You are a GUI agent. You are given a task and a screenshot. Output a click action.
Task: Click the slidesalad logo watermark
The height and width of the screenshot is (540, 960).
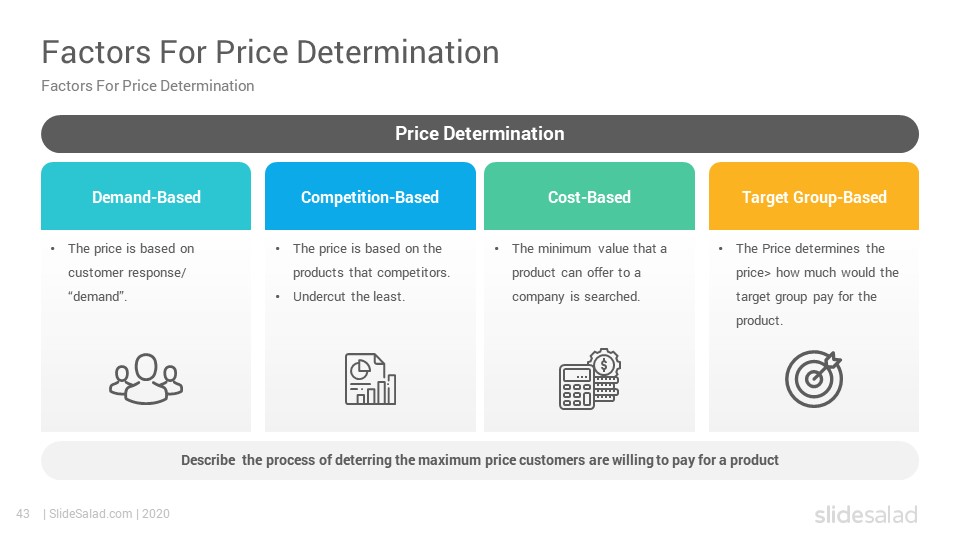tap(866, 514)
